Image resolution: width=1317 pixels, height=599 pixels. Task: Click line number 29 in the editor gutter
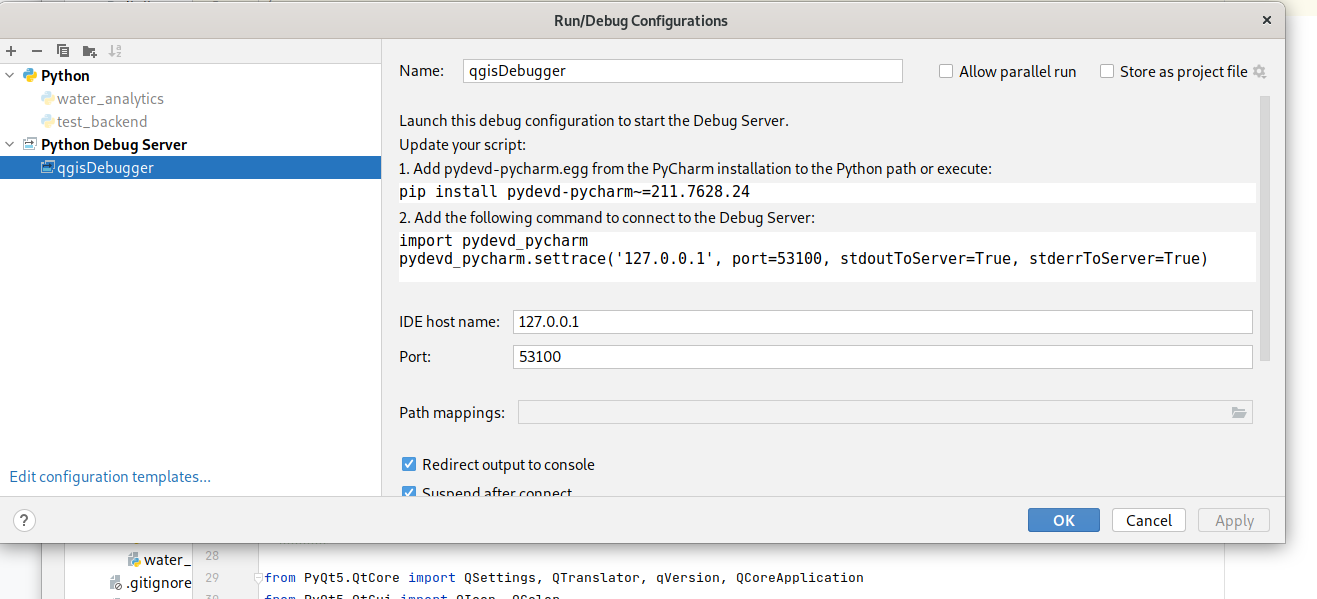[x=212, y=578]
